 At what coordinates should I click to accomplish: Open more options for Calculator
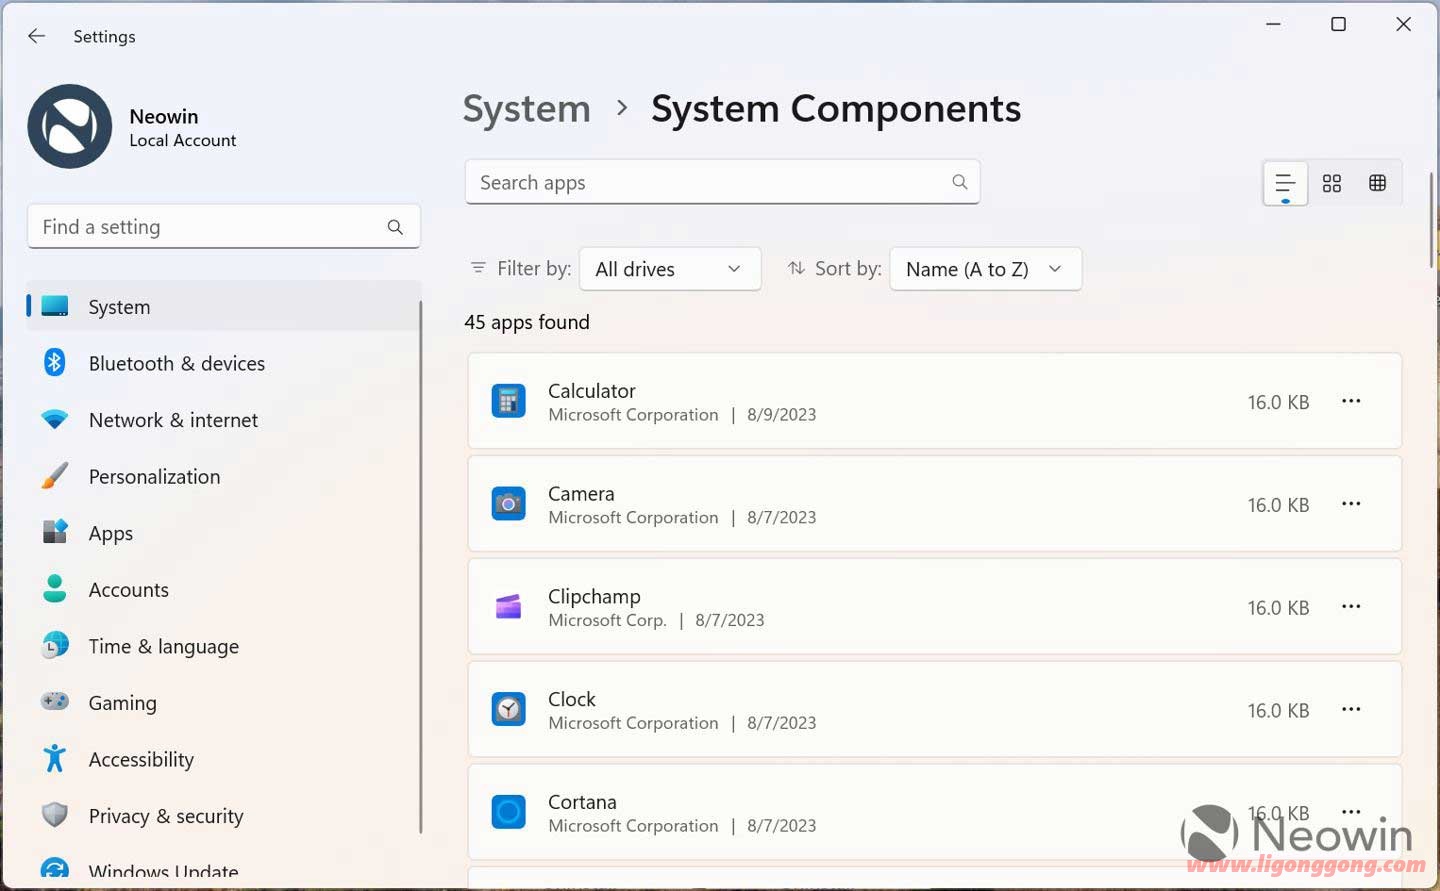coord(1351,401)
